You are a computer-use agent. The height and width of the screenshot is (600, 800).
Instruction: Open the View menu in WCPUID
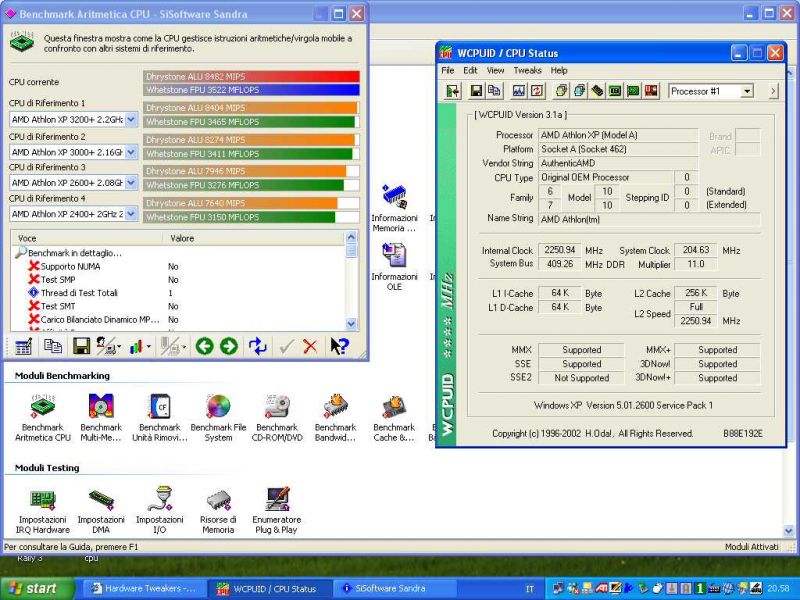(495, 70)
